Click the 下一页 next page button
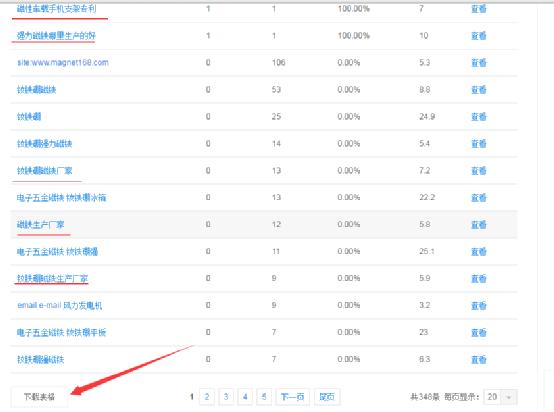Image resolution: width=554 pixels, height=412 pixels. point(292,397)
